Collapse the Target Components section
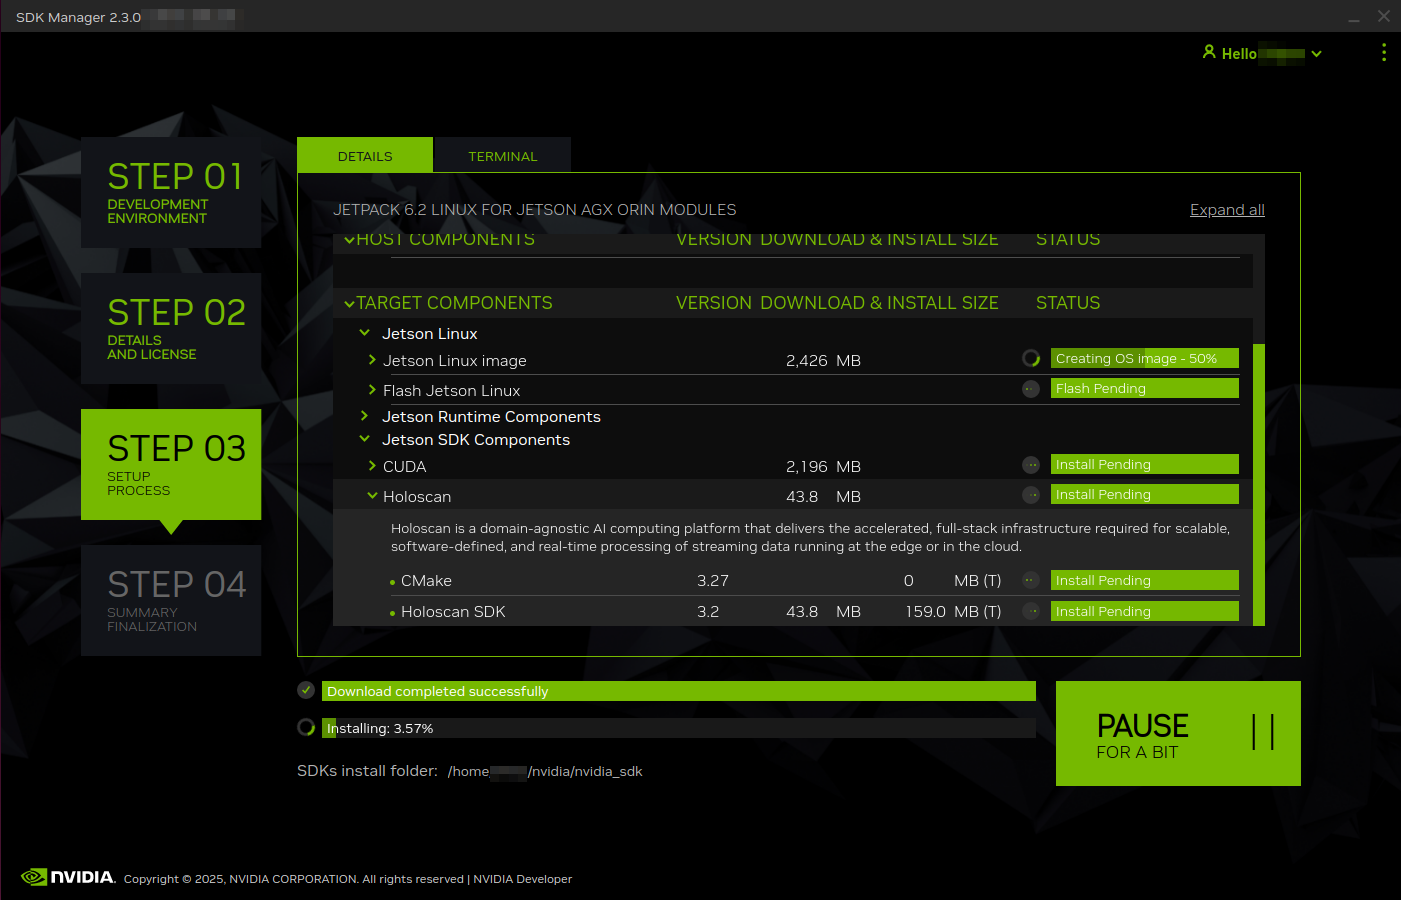 pos(349,303)
